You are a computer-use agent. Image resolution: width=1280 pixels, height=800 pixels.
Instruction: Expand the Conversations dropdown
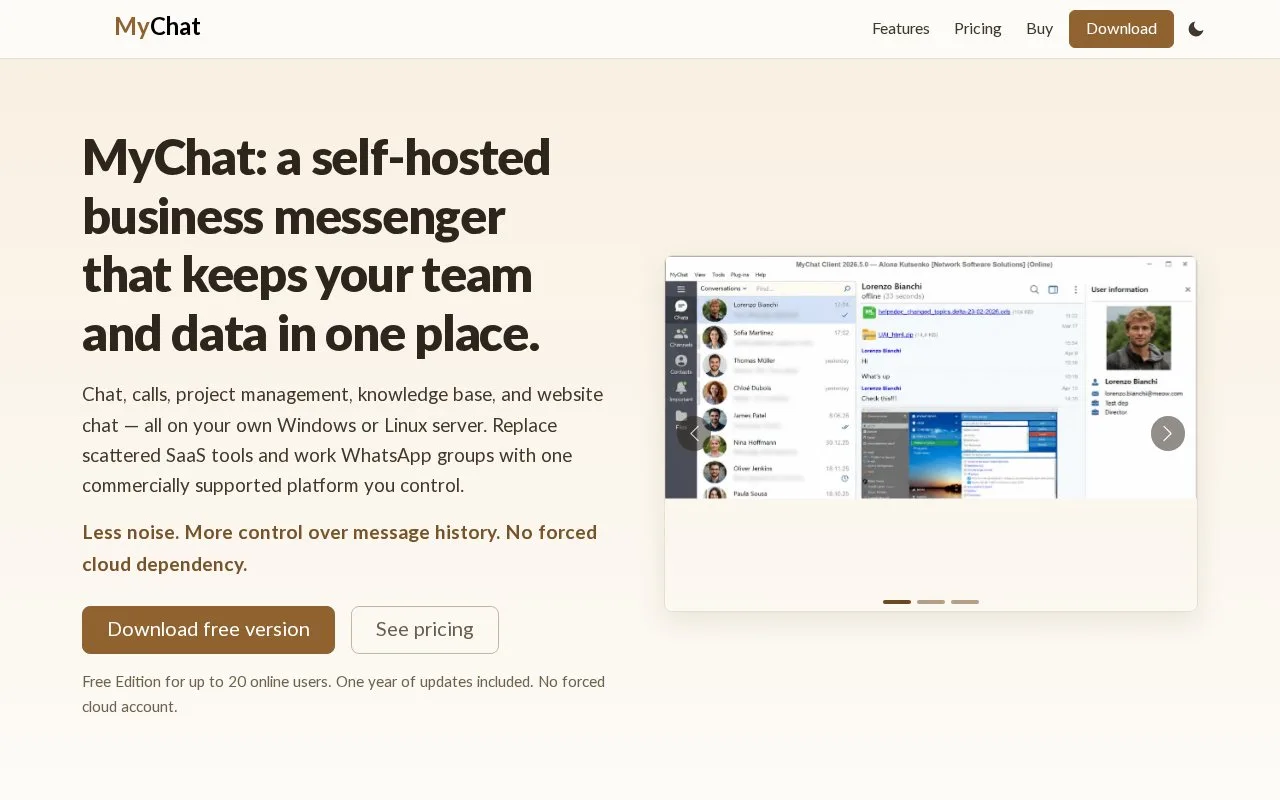pos(724,288)
